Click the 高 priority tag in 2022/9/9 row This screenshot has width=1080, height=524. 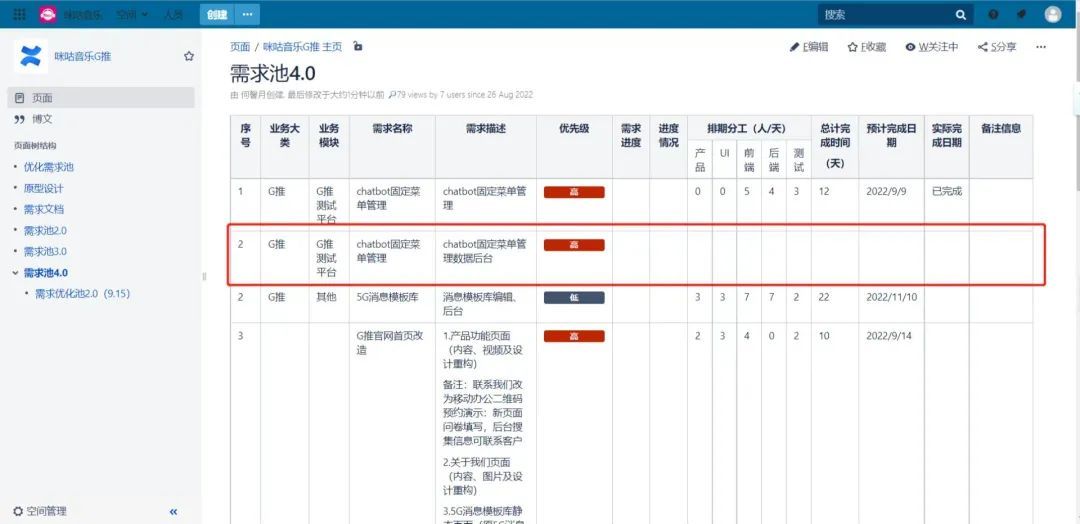pos(574,192)
